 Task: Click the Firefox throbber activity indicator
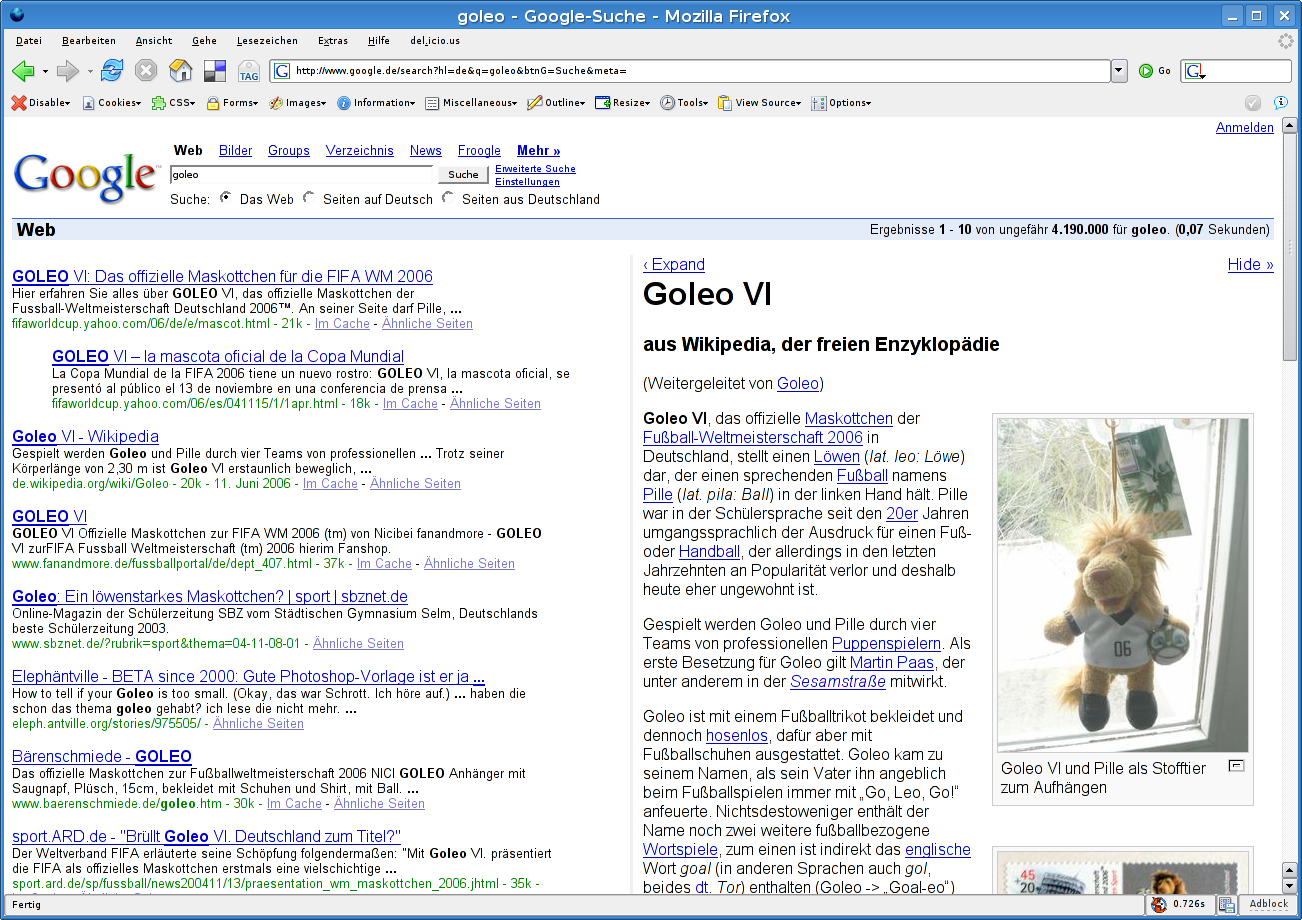click(1285, 41)
